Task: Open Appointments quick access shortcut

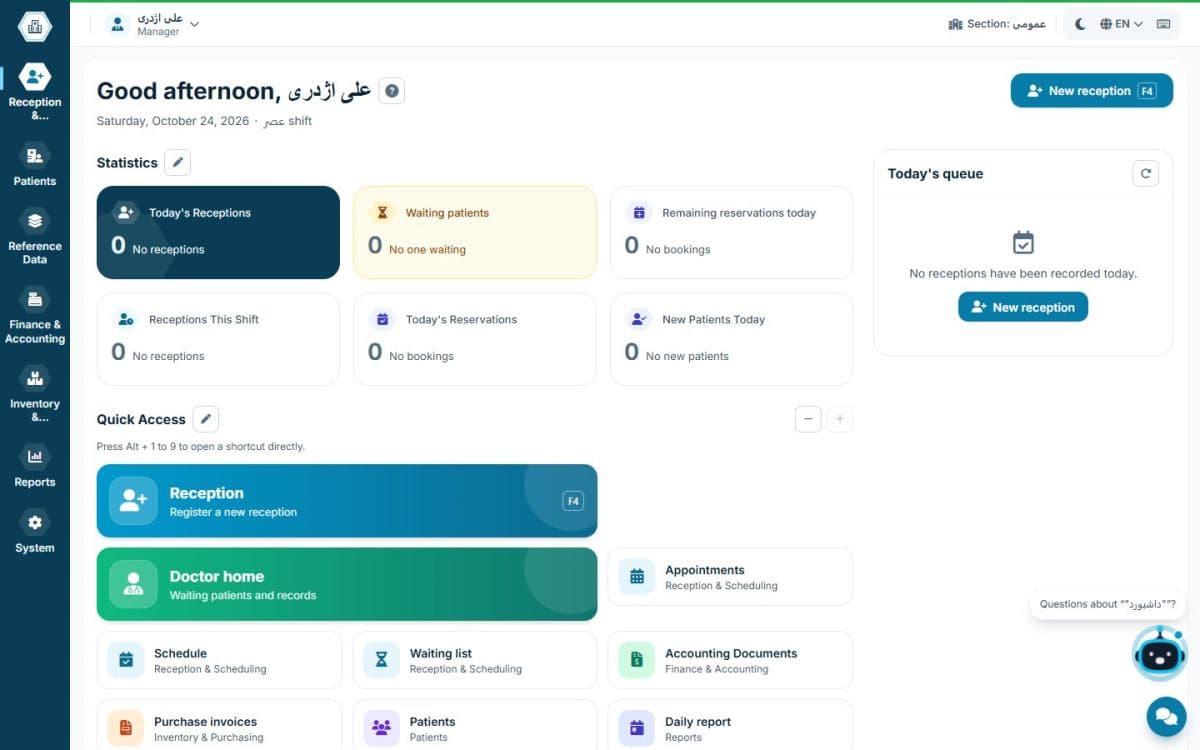Action: coord(730,577)
